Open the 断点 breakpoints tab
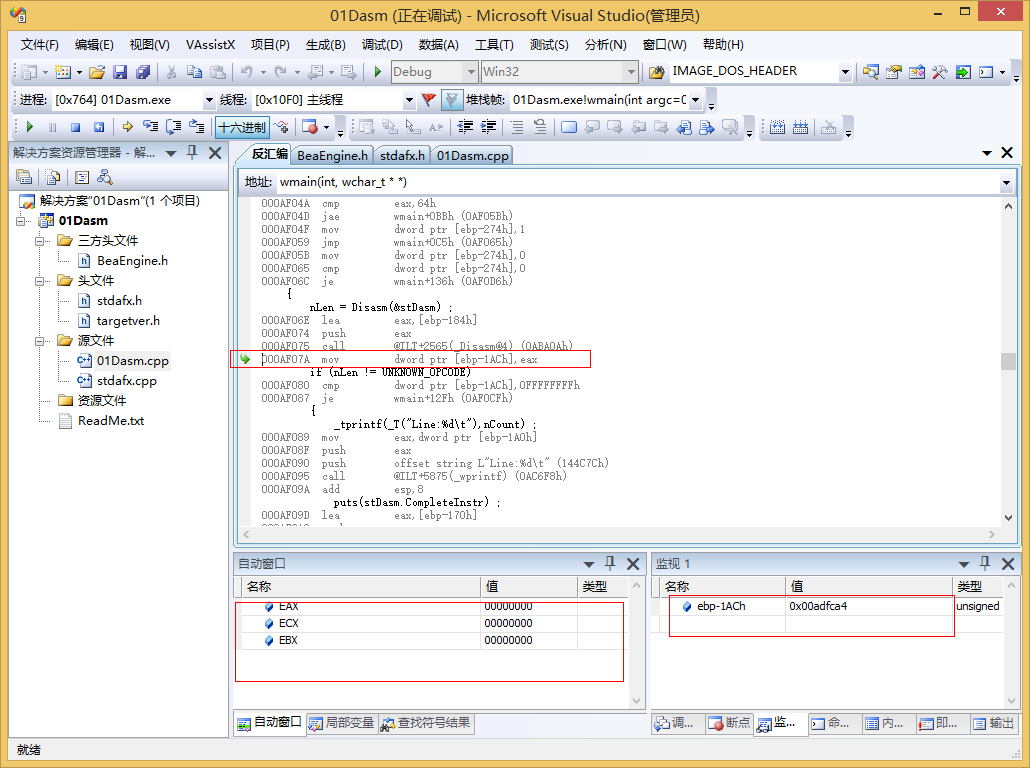This screenshot has height=768, width=1030. [x=729, y=723]
